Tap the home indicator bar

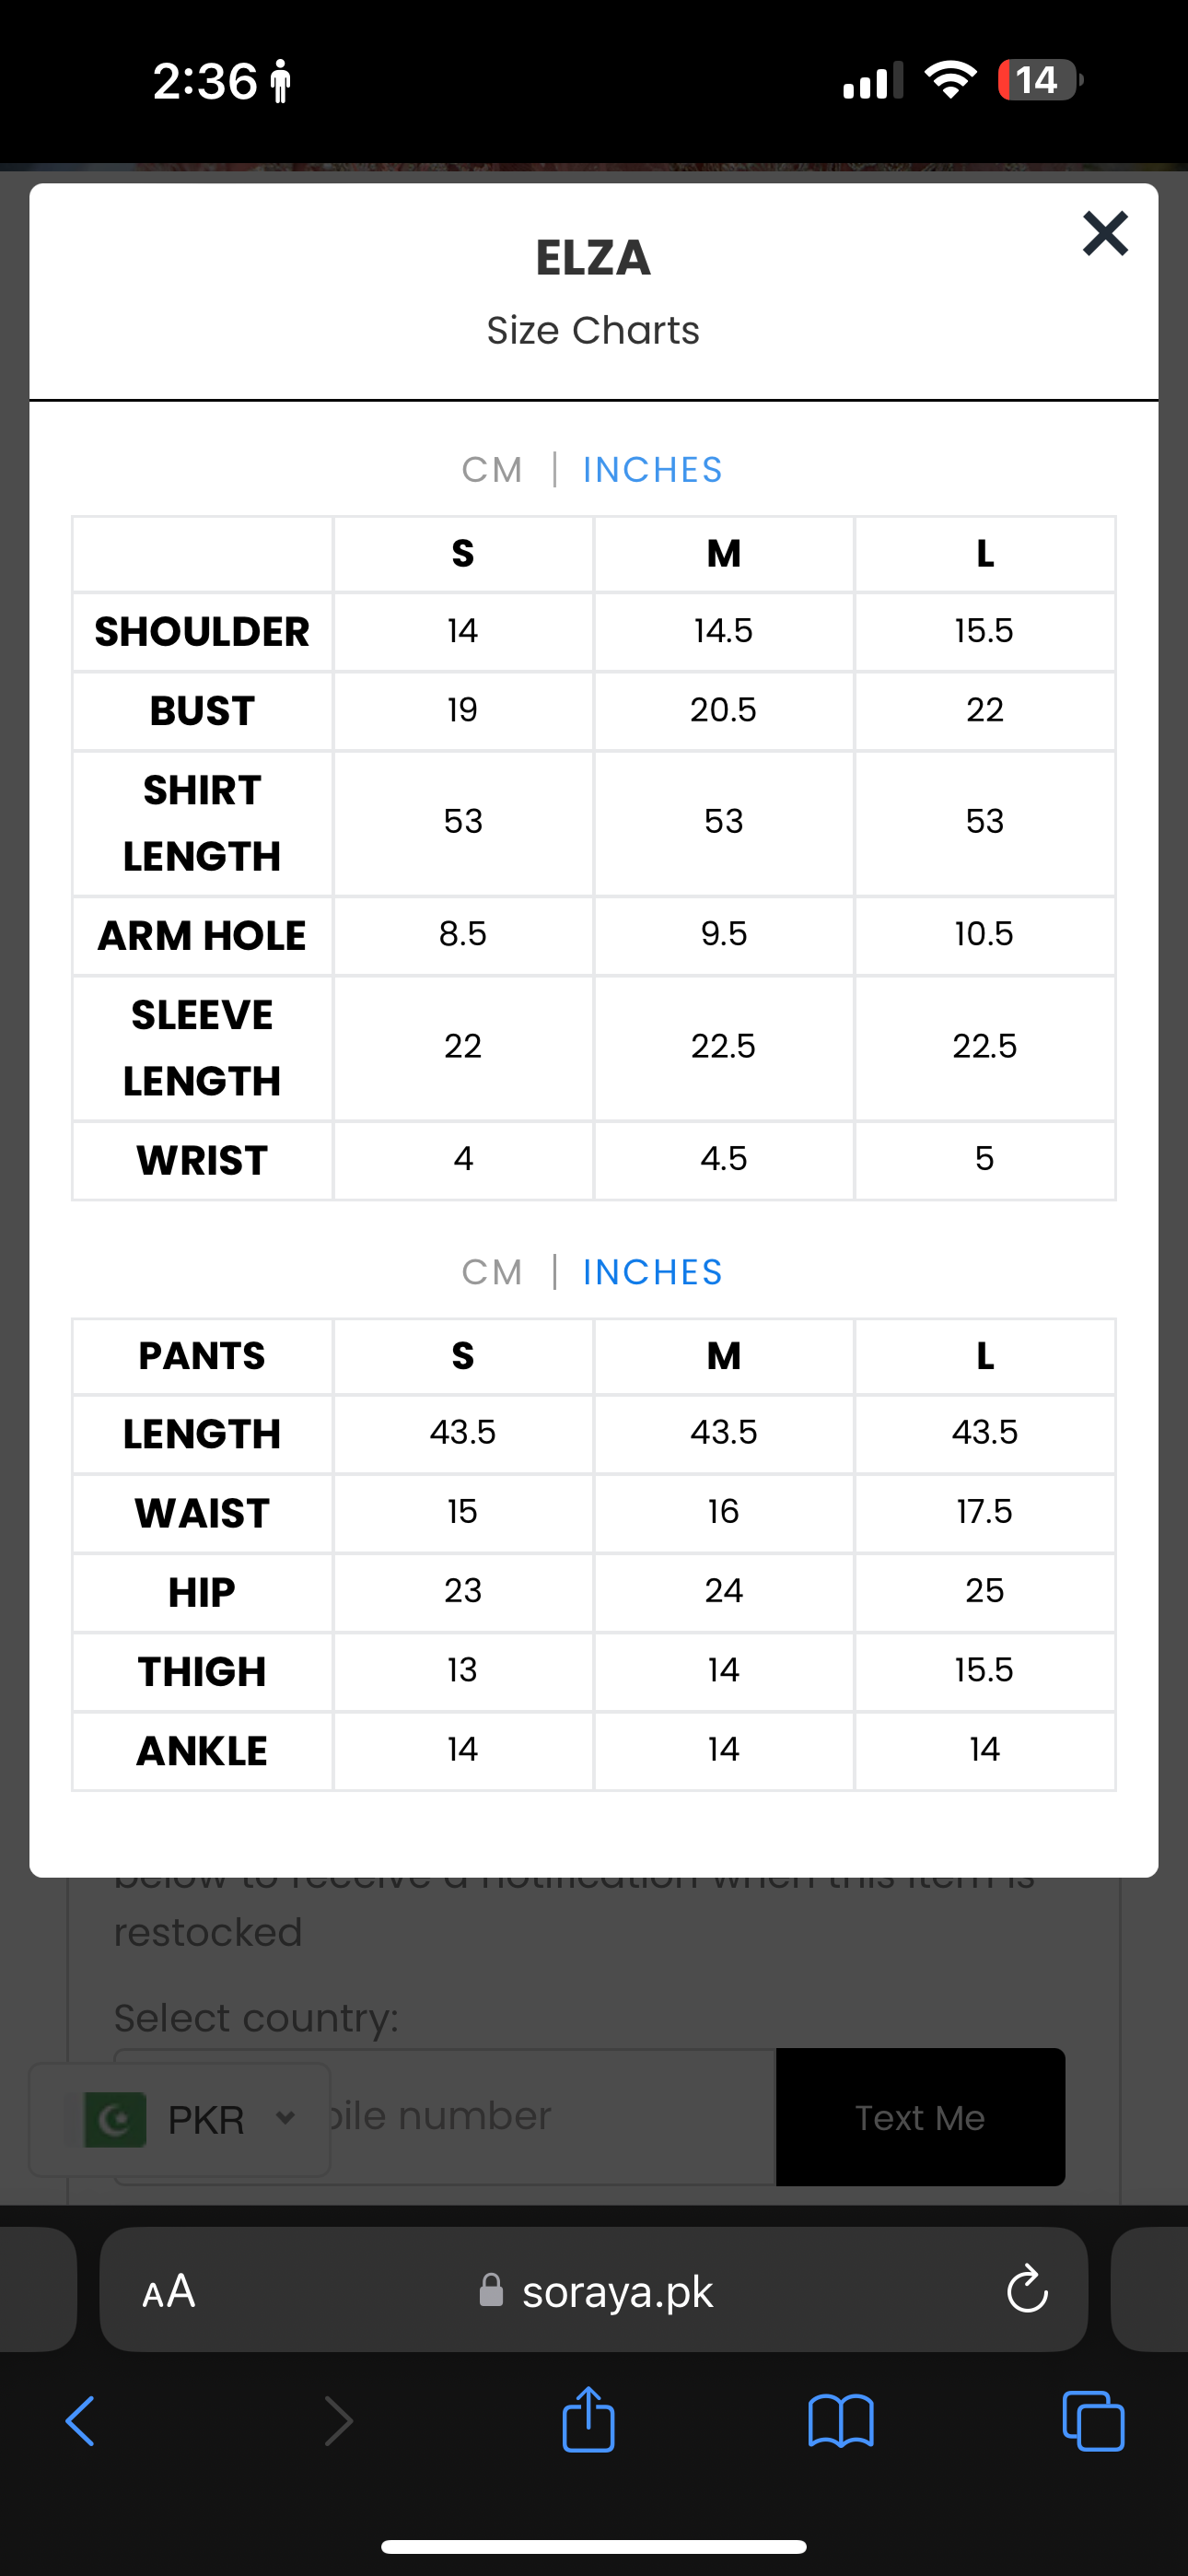[x=593, y=2546]
